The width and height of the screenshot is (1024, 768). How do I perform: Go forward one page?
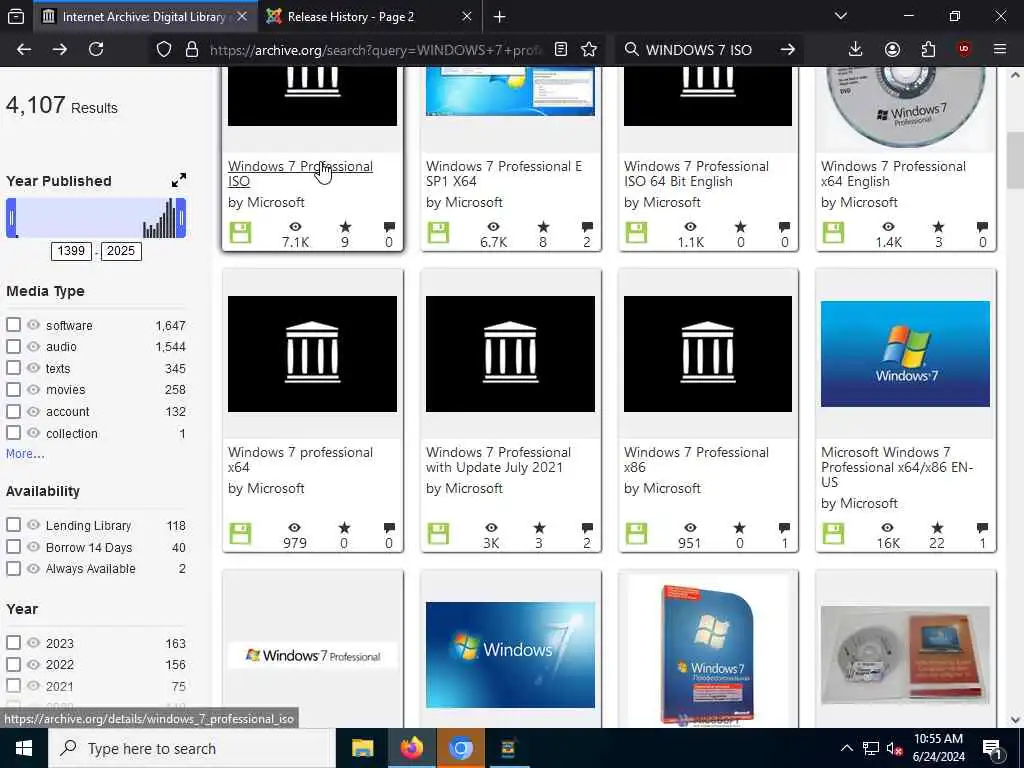point(60,49)
